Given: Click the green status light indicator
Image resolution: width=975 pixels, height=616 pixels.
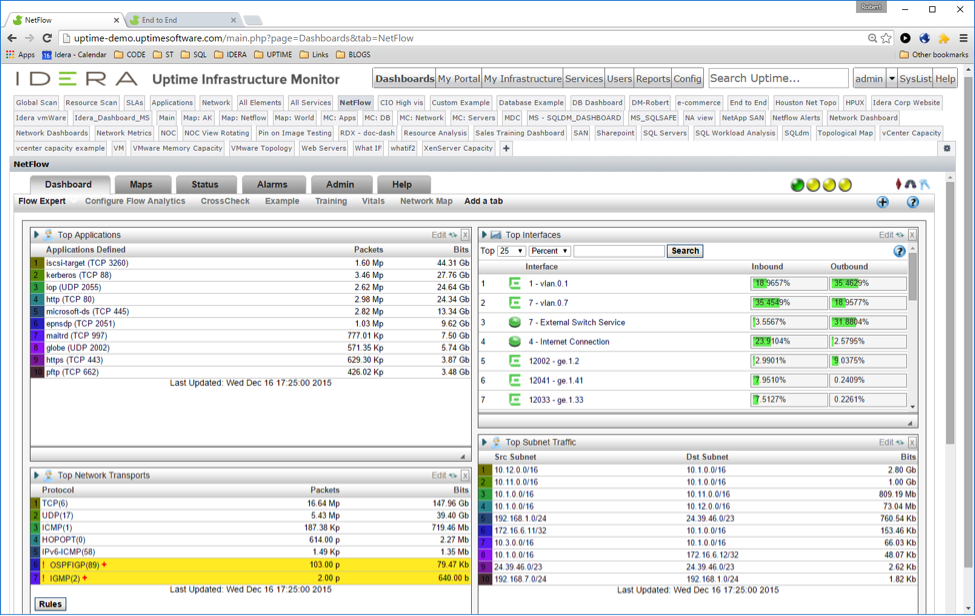Looking at the screenshot, I should [797, 185].
